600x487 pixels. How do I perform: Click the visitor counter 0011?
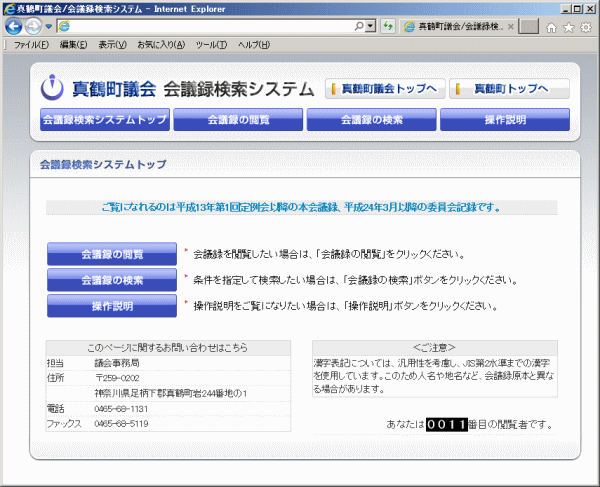click(447, 424)
